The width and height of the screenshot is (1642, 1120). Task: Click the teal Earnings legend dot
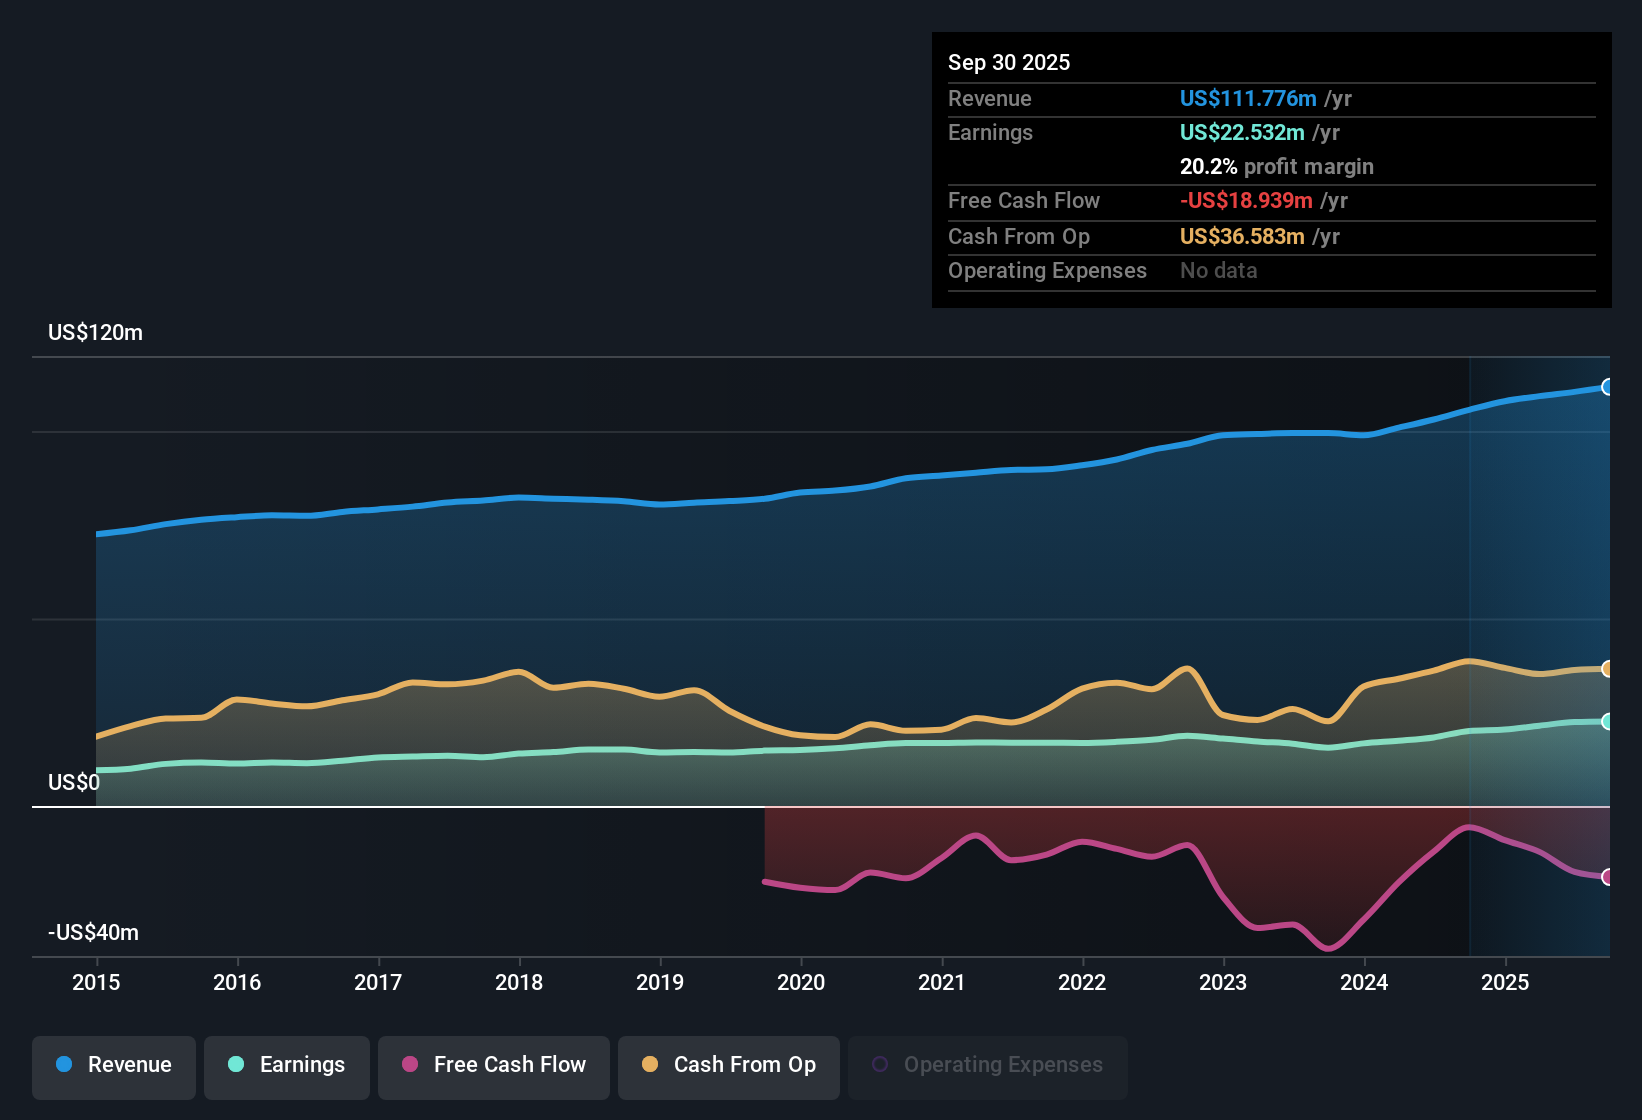point(237,1065)
